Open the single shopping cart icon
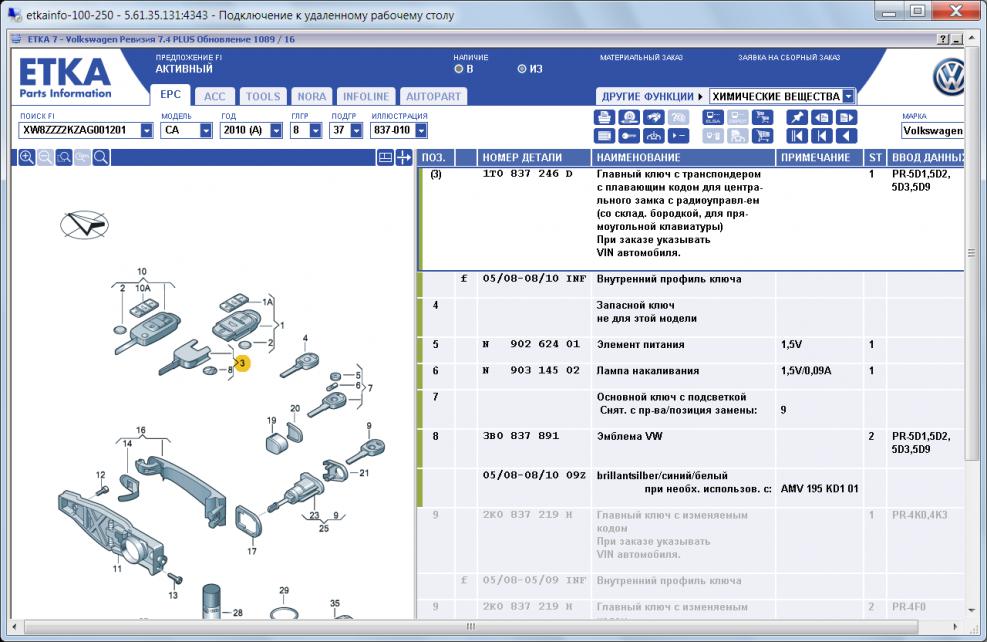987x642 pixels. tap(762, 135)
